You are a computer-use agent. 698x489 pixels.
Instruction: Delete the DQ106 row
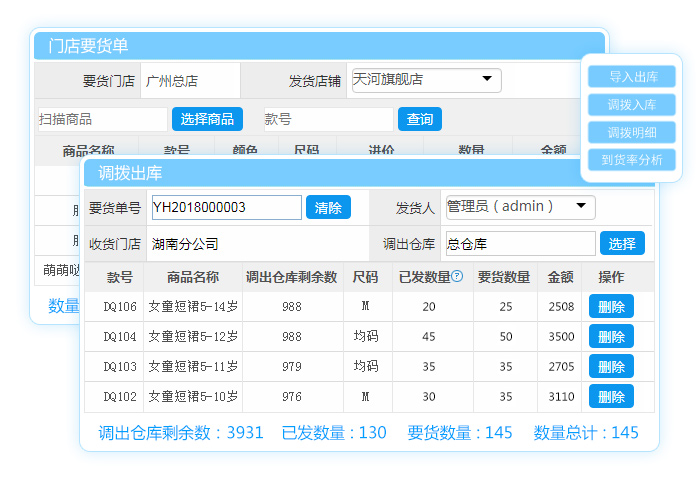[x=611, y=306]
